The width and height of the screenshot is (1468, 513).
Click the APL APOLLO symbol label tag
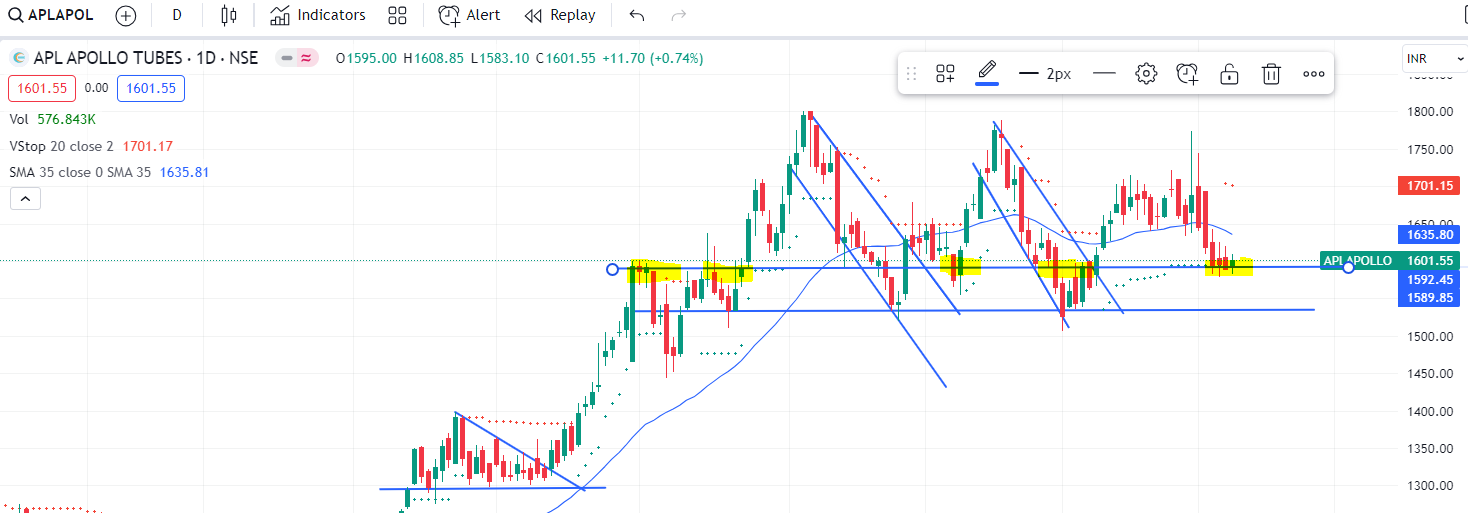pyautogui.click(x=1358, y=261)
